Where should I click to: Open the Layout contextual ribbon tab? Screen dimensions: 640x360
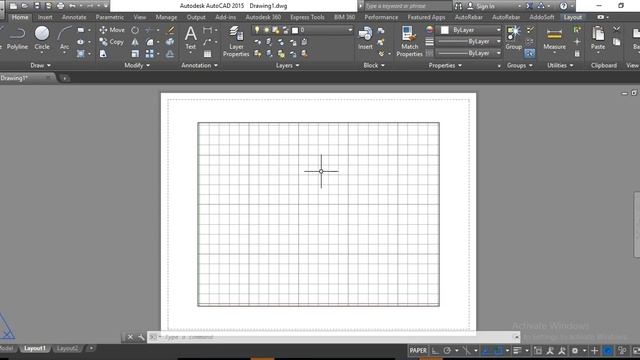572,17
